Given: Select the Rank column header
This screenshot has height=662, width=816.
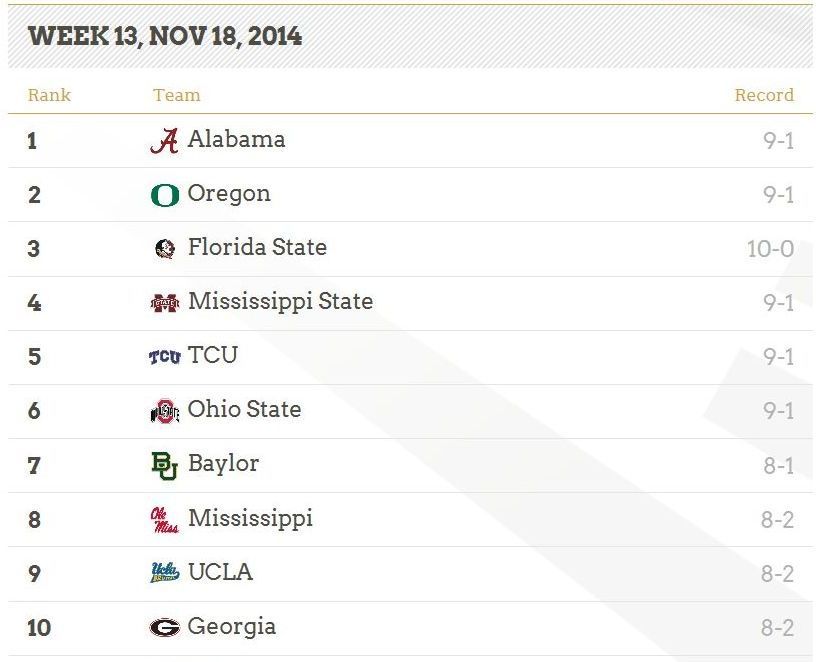Looking at the screenshot, I should [49, 95].
